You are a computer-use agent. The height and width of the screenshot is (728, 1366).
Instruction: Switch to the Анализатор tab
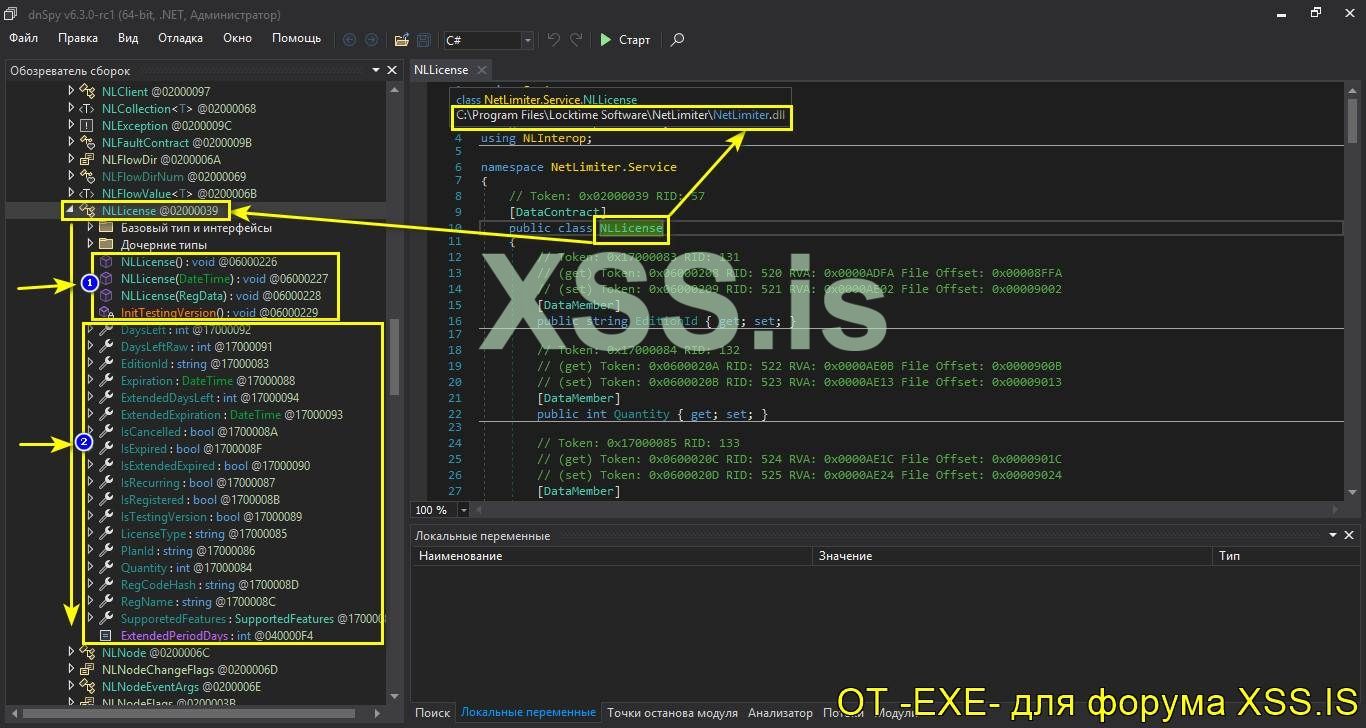point(780,713)
